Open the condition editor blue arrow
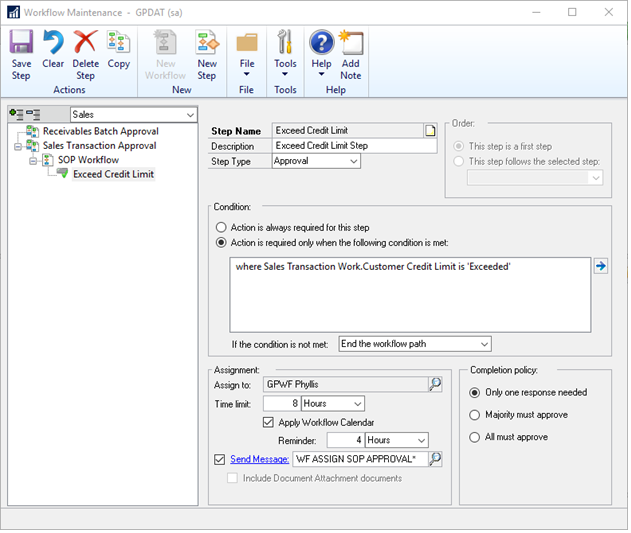Screen dimensions: 631x533 [x=600, y=266]
